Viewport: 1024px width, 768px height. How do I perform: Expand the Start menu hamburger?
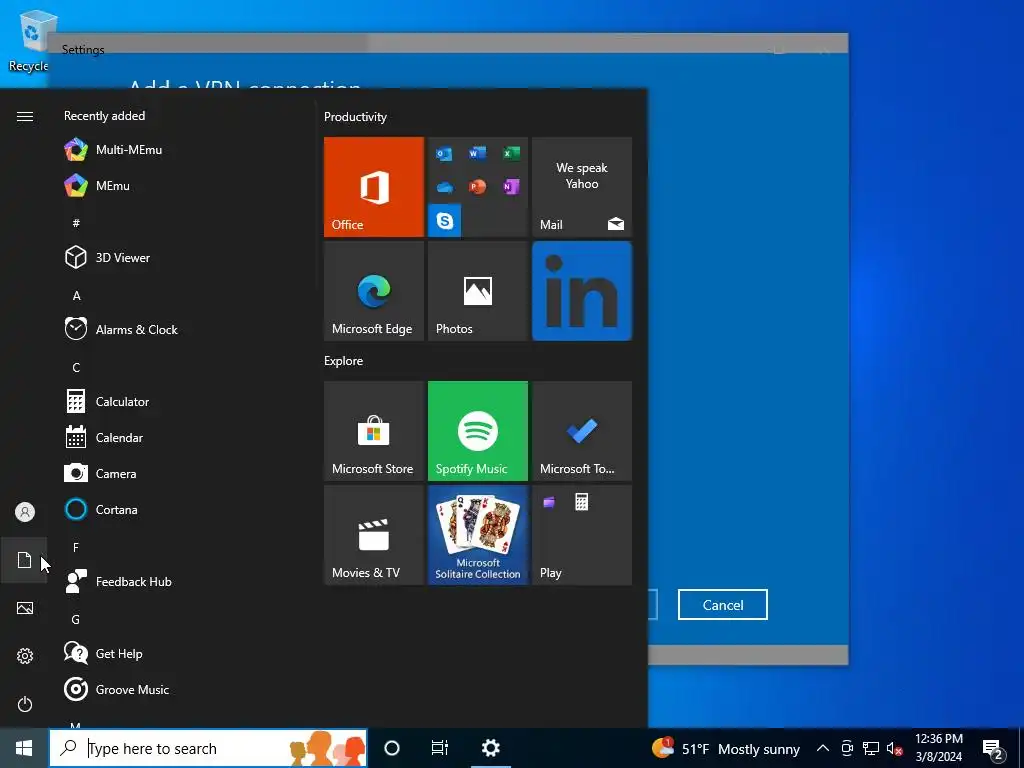(x=25, y=116)
